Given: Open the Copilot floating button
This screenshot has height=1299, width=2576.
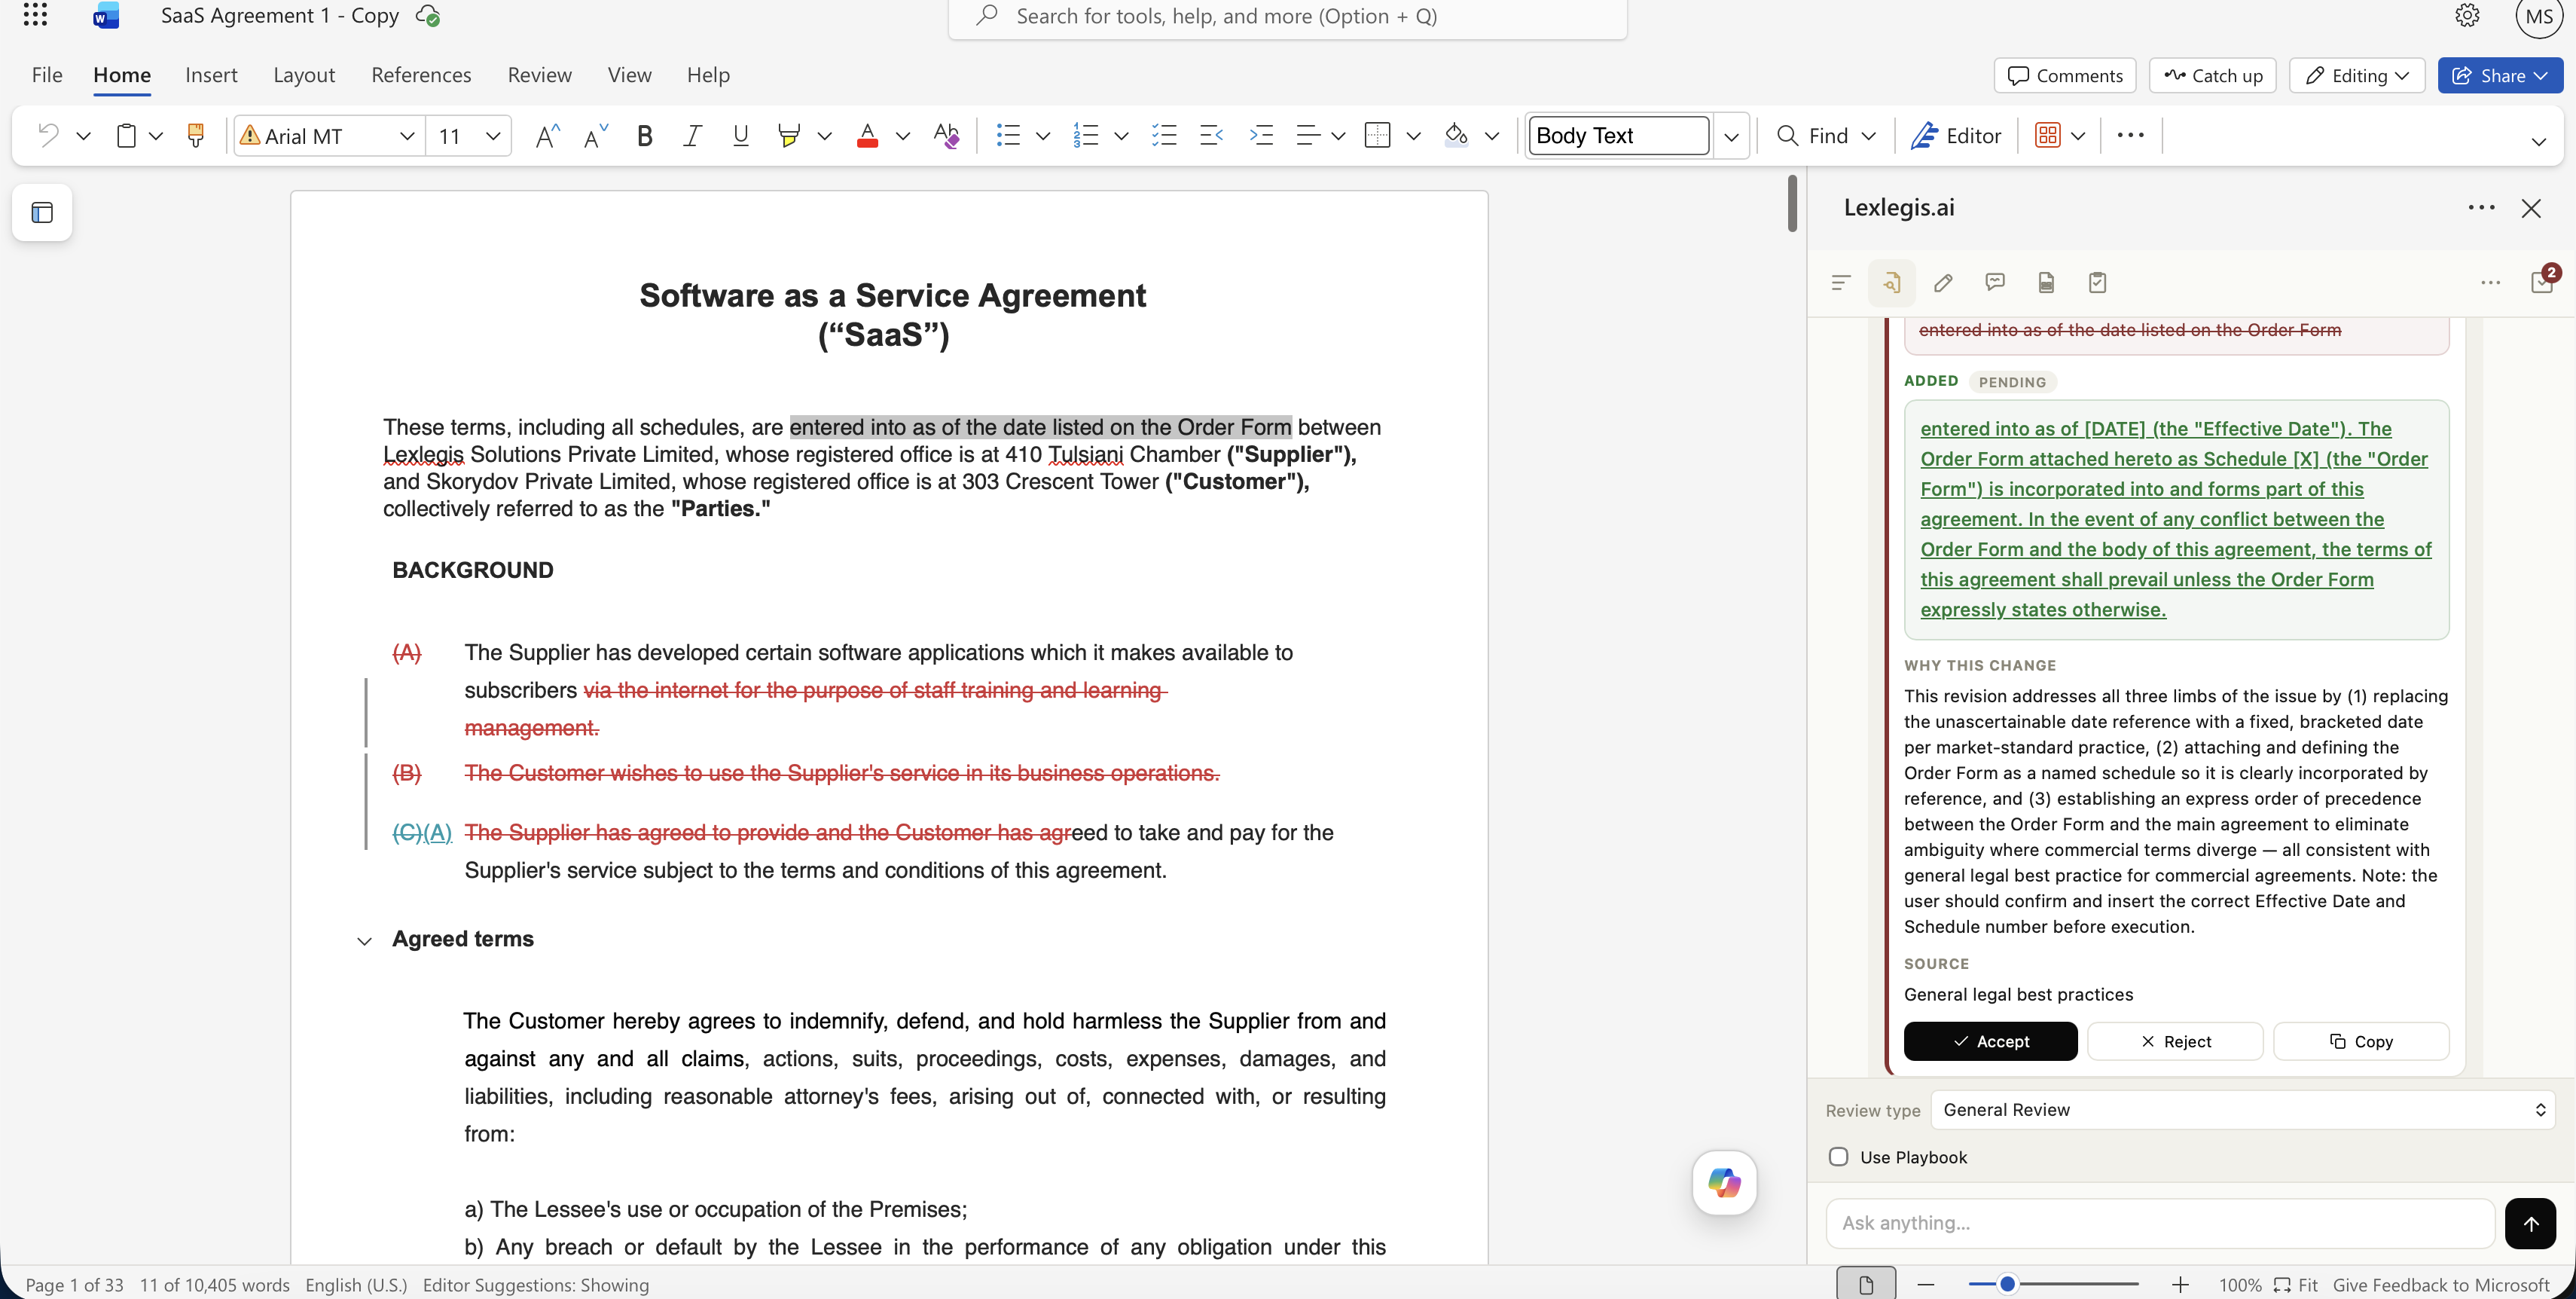Looking at the screenshot, I should 1724,1182.
